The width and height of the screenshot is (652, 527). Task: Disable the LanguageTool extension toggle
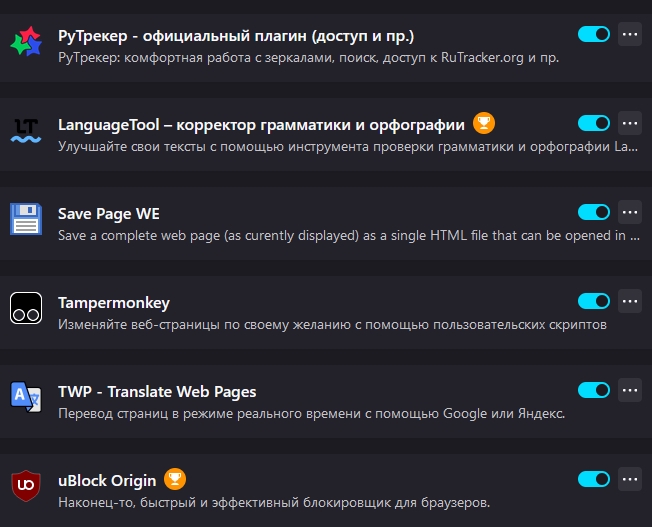pos(594,123)
